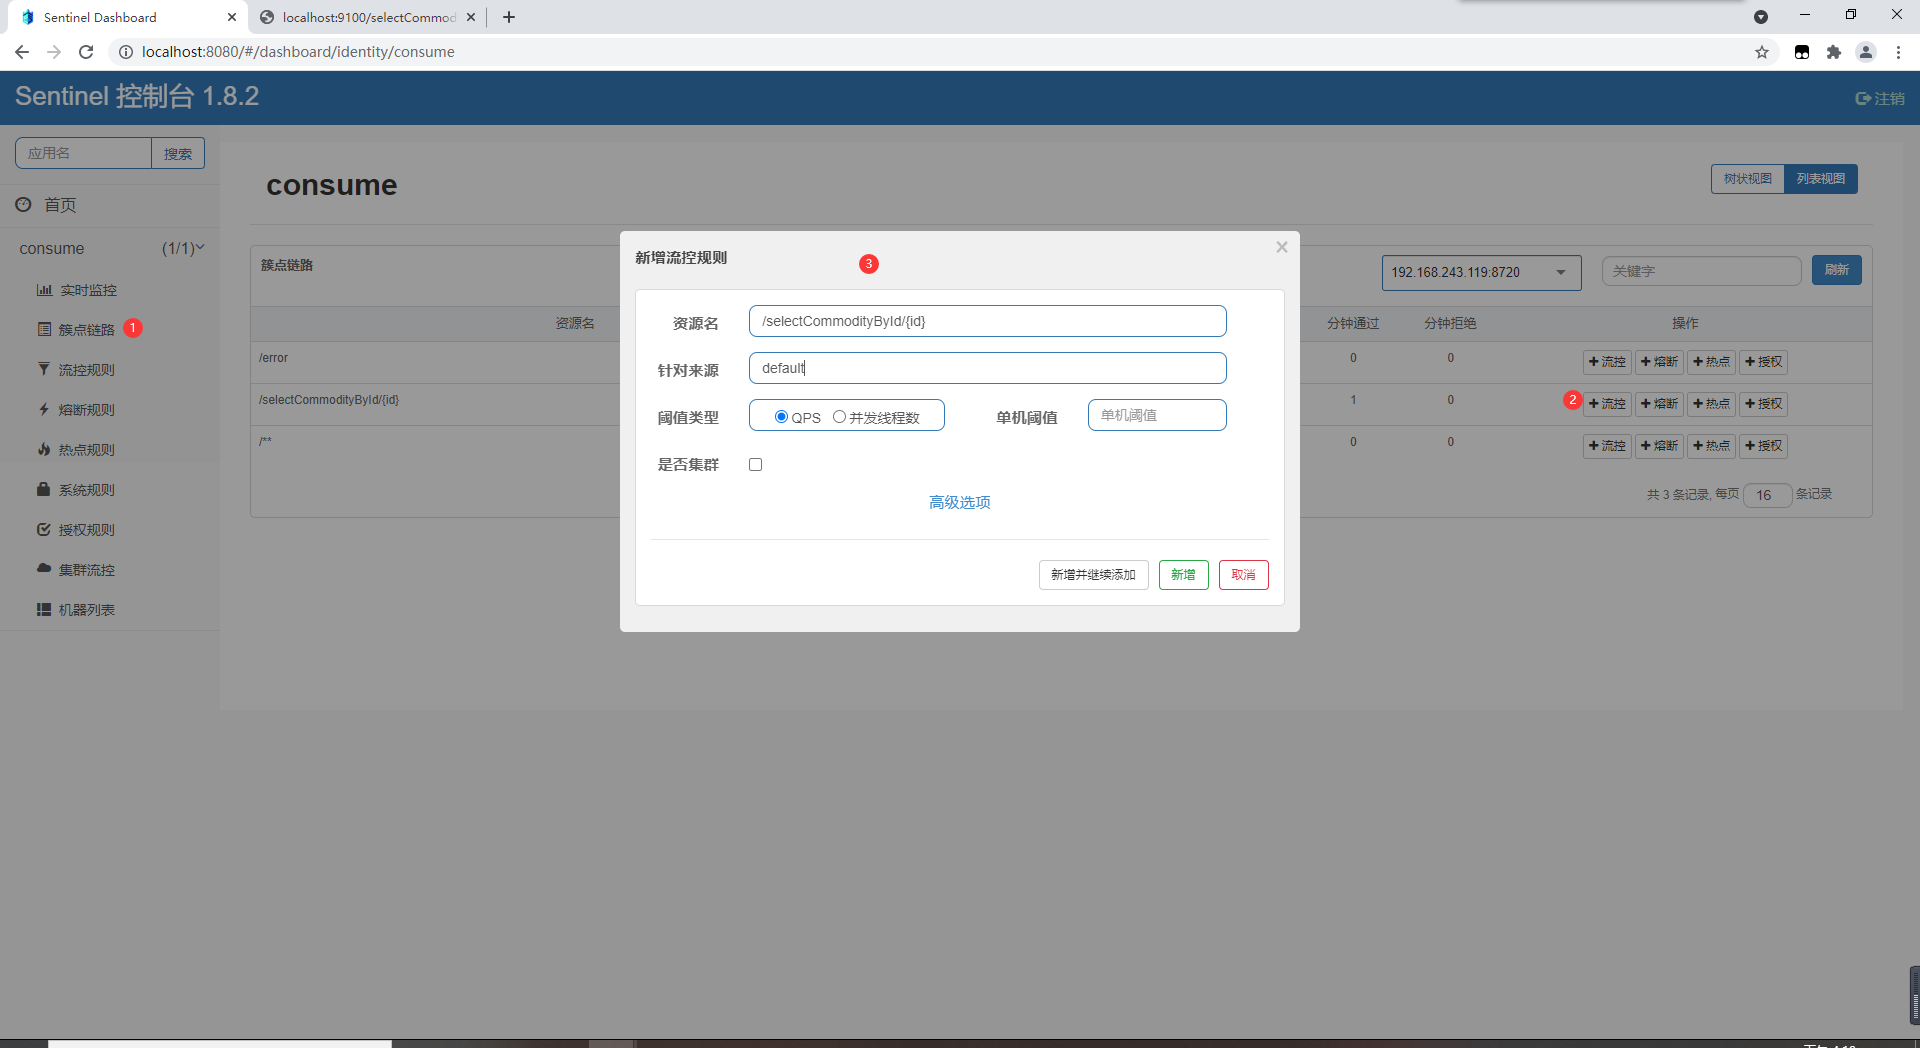Click the green 新增 button
This screenshot has width=1920, height=1048.
click(x=1183, y=575)
